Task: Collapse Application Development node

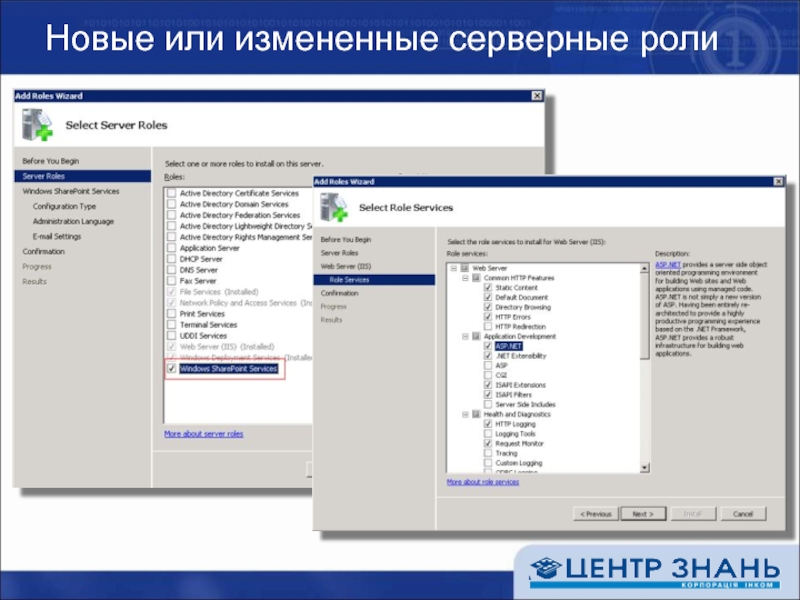Action: [x=465, y=336]
